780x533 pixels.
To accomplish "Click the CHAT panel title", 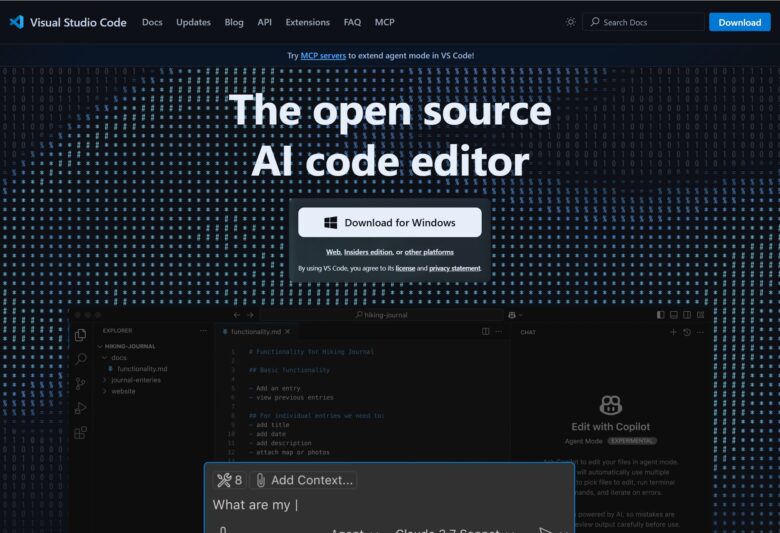I will (x=528, y=332).
